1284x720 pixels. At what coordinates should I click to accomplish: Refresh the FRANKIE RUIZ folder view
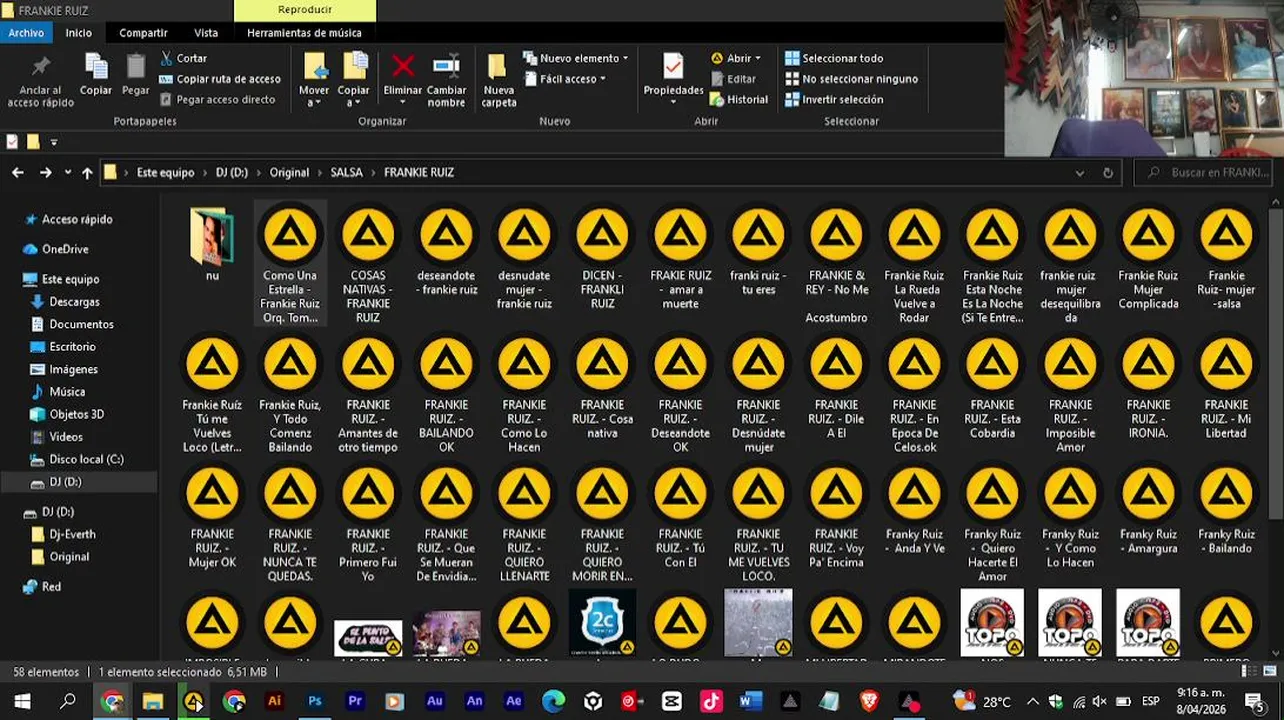tap(1108, 173)
